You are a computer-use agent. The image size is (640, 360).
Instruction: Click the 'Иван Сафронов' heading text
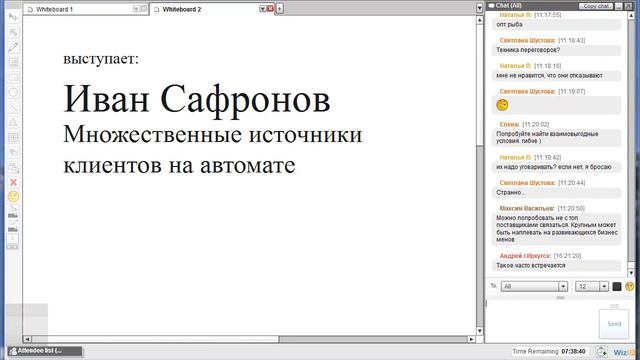[x=197, y=99]
